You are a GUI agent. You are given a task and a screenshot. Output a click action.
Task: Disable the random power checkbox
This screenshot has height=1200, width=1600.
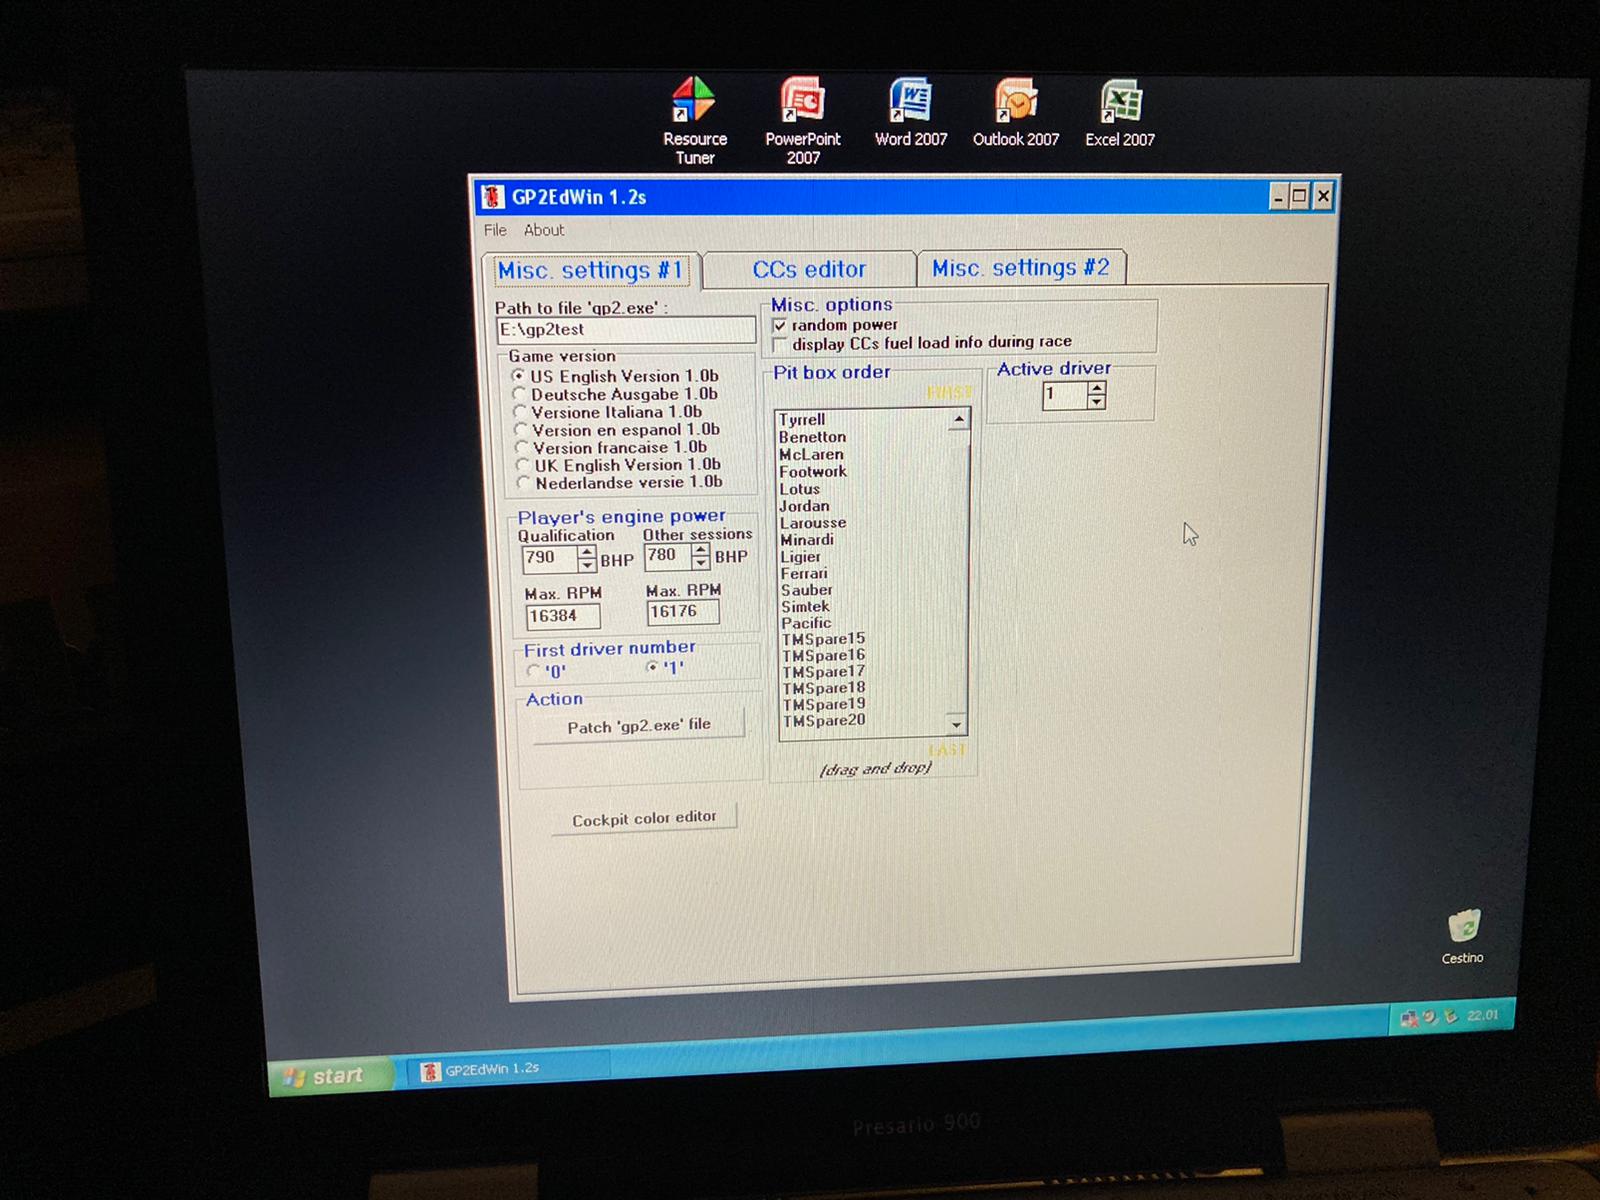780,326
